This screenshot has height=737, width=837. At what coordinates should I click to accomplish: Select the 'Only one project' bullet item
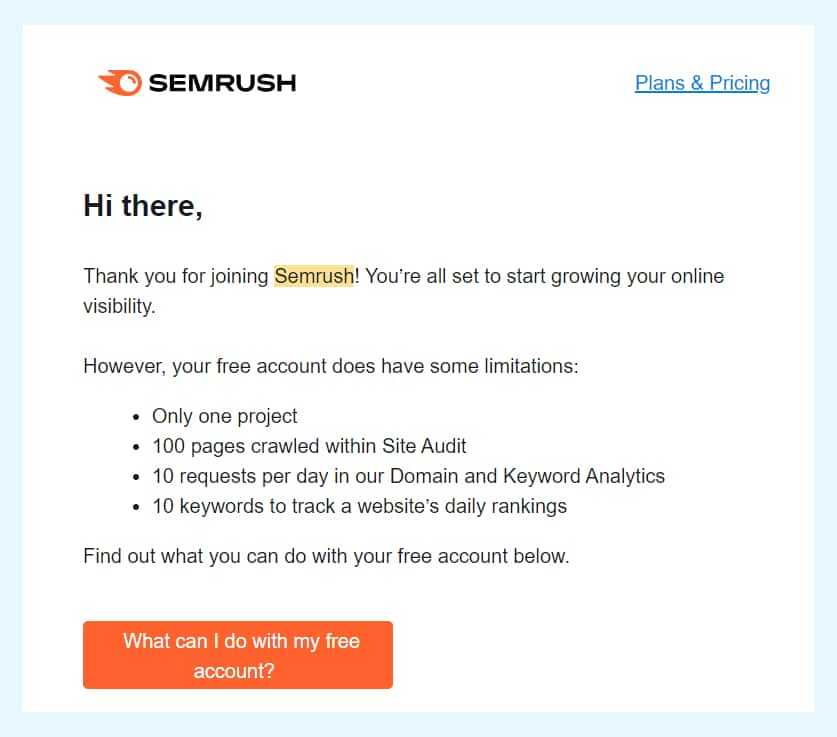pyautogui.click(x=225, y=416)
